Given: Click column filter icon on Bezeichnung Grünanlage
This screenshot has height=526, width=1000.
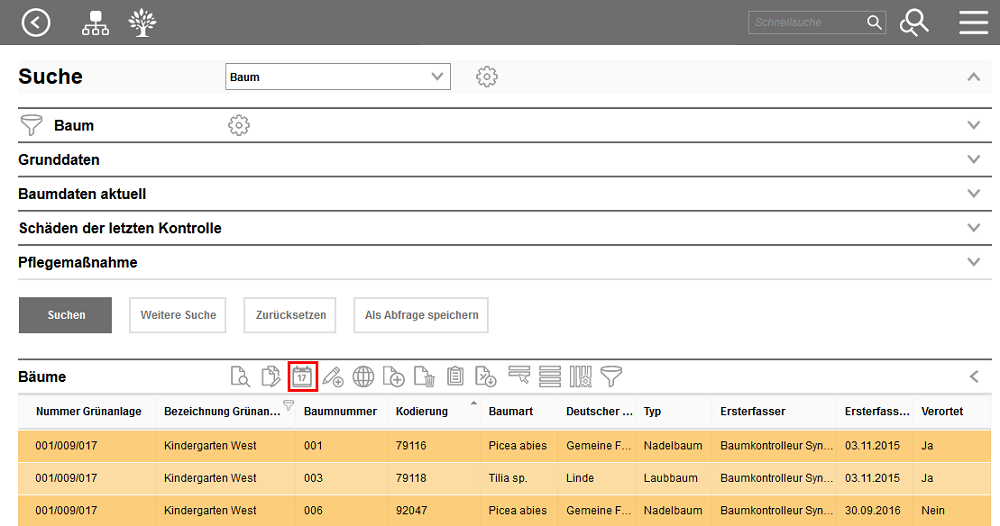Looking at the screenshot, I should (288, 405).
